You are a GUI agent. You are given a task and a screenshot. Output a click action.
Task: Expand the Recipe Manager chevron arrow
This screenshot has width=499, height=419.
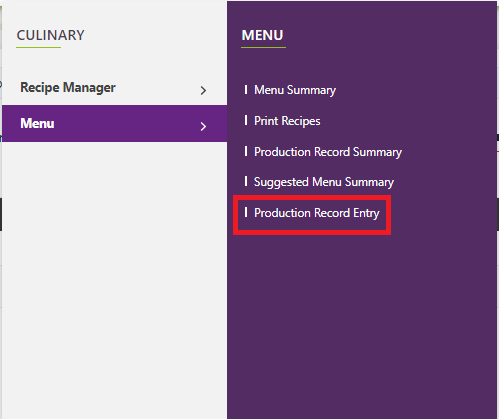coord(203,90)
